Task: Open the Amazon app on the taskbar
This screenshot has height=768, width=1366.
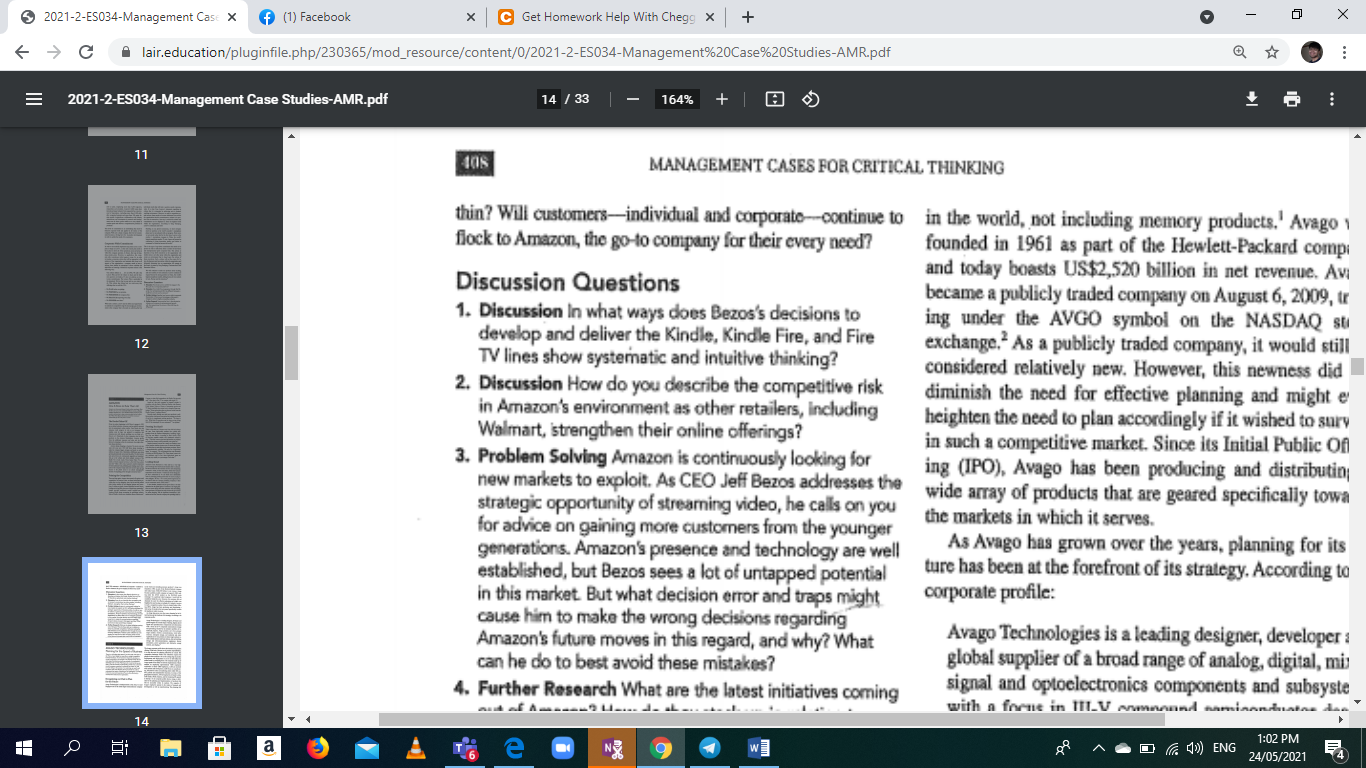Action: 268,748
